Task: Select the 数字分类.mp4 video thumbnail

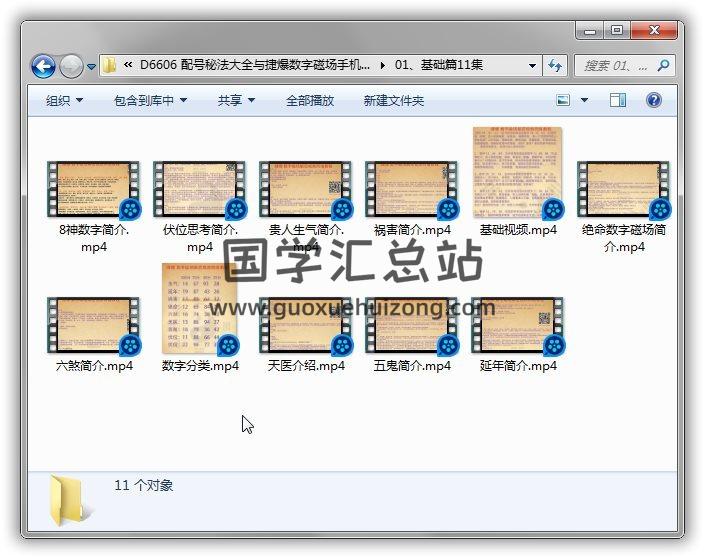Action: click(x=200, y=309)
